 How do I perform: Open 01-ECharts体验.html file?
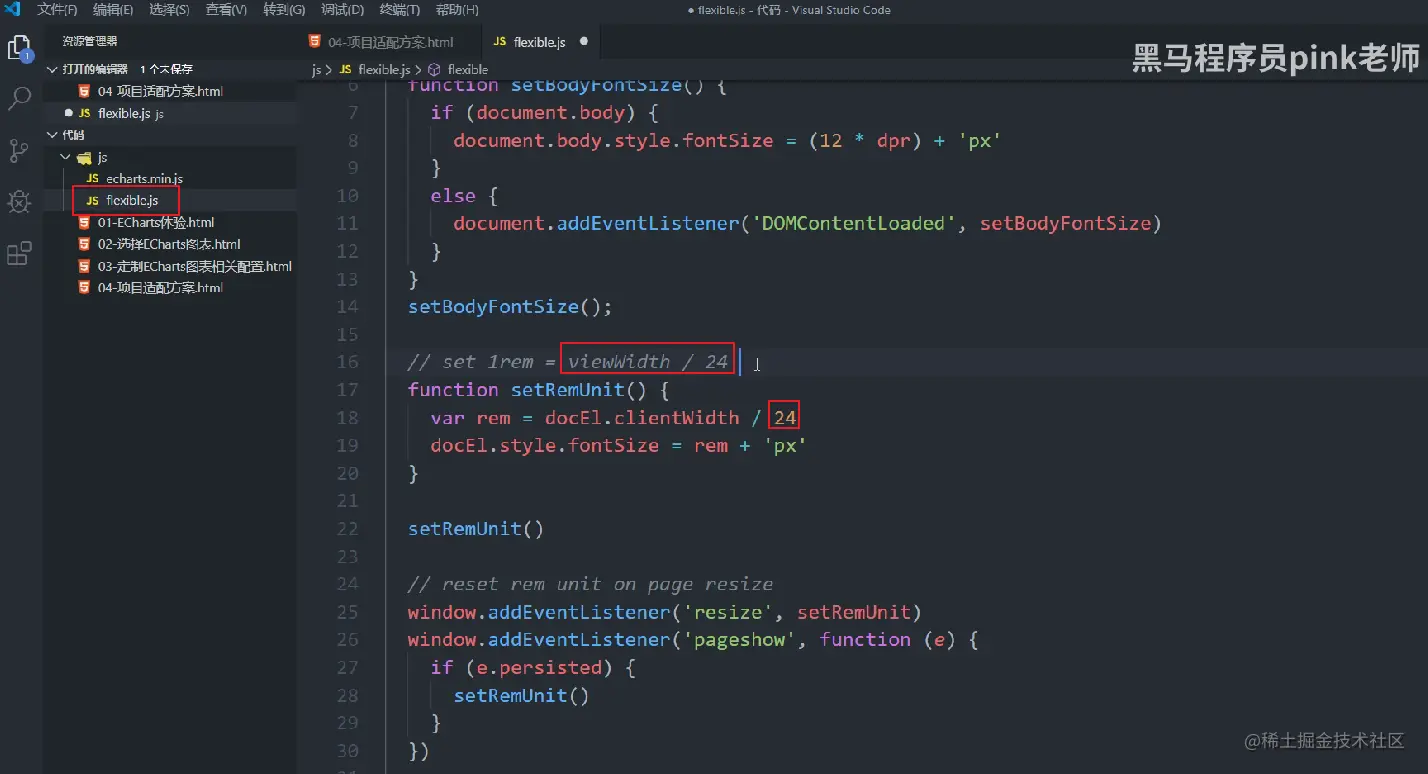(x=156, y=222)
